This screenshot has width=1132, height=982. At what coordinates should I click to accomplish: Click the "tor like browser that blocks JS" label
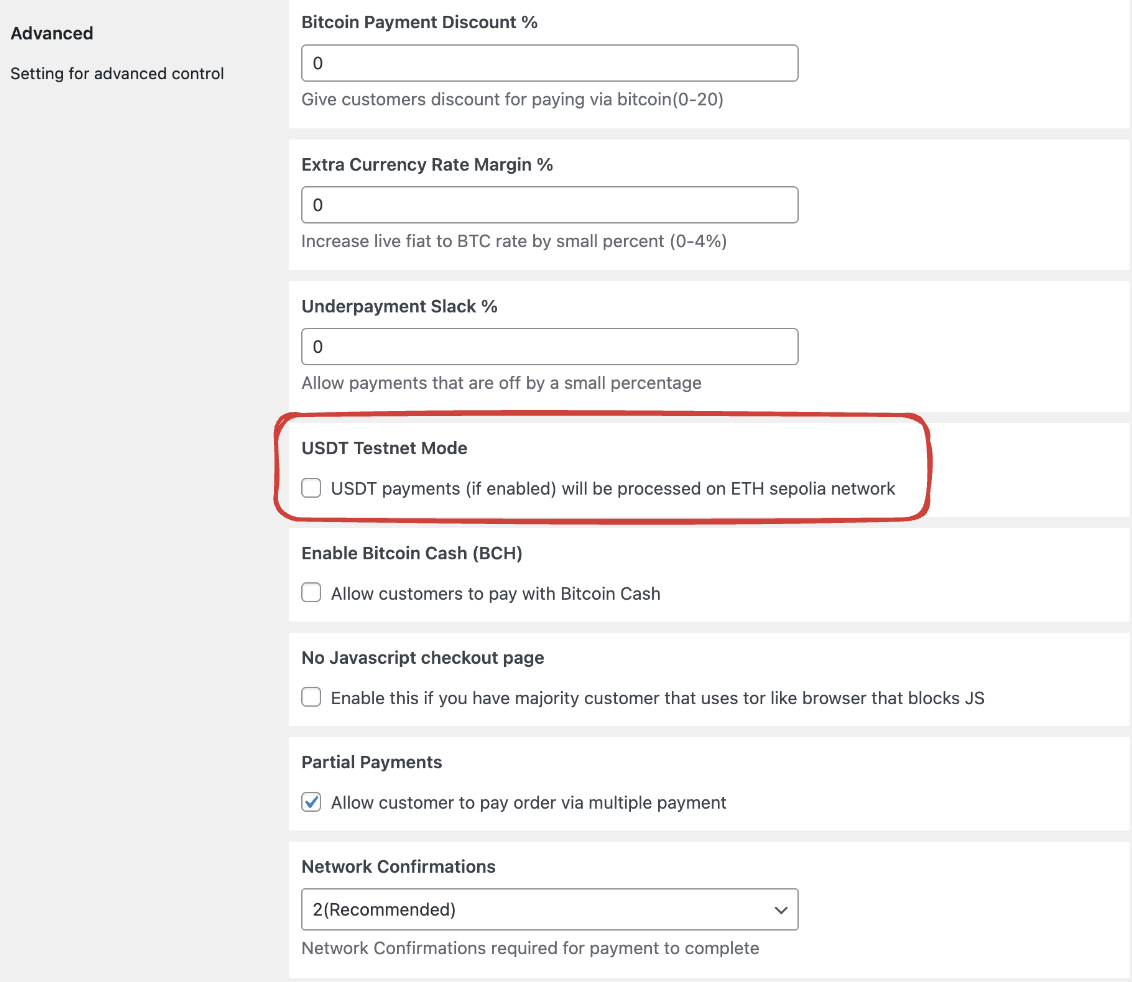[x=657, y=698]
